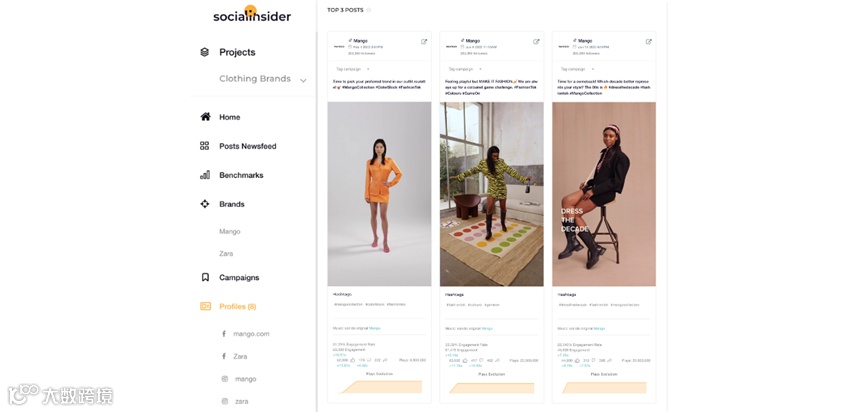Open Tag campaign dropdown on third post
The height and width of the screenshot is (412, 865).
click(x=579, y=69)
